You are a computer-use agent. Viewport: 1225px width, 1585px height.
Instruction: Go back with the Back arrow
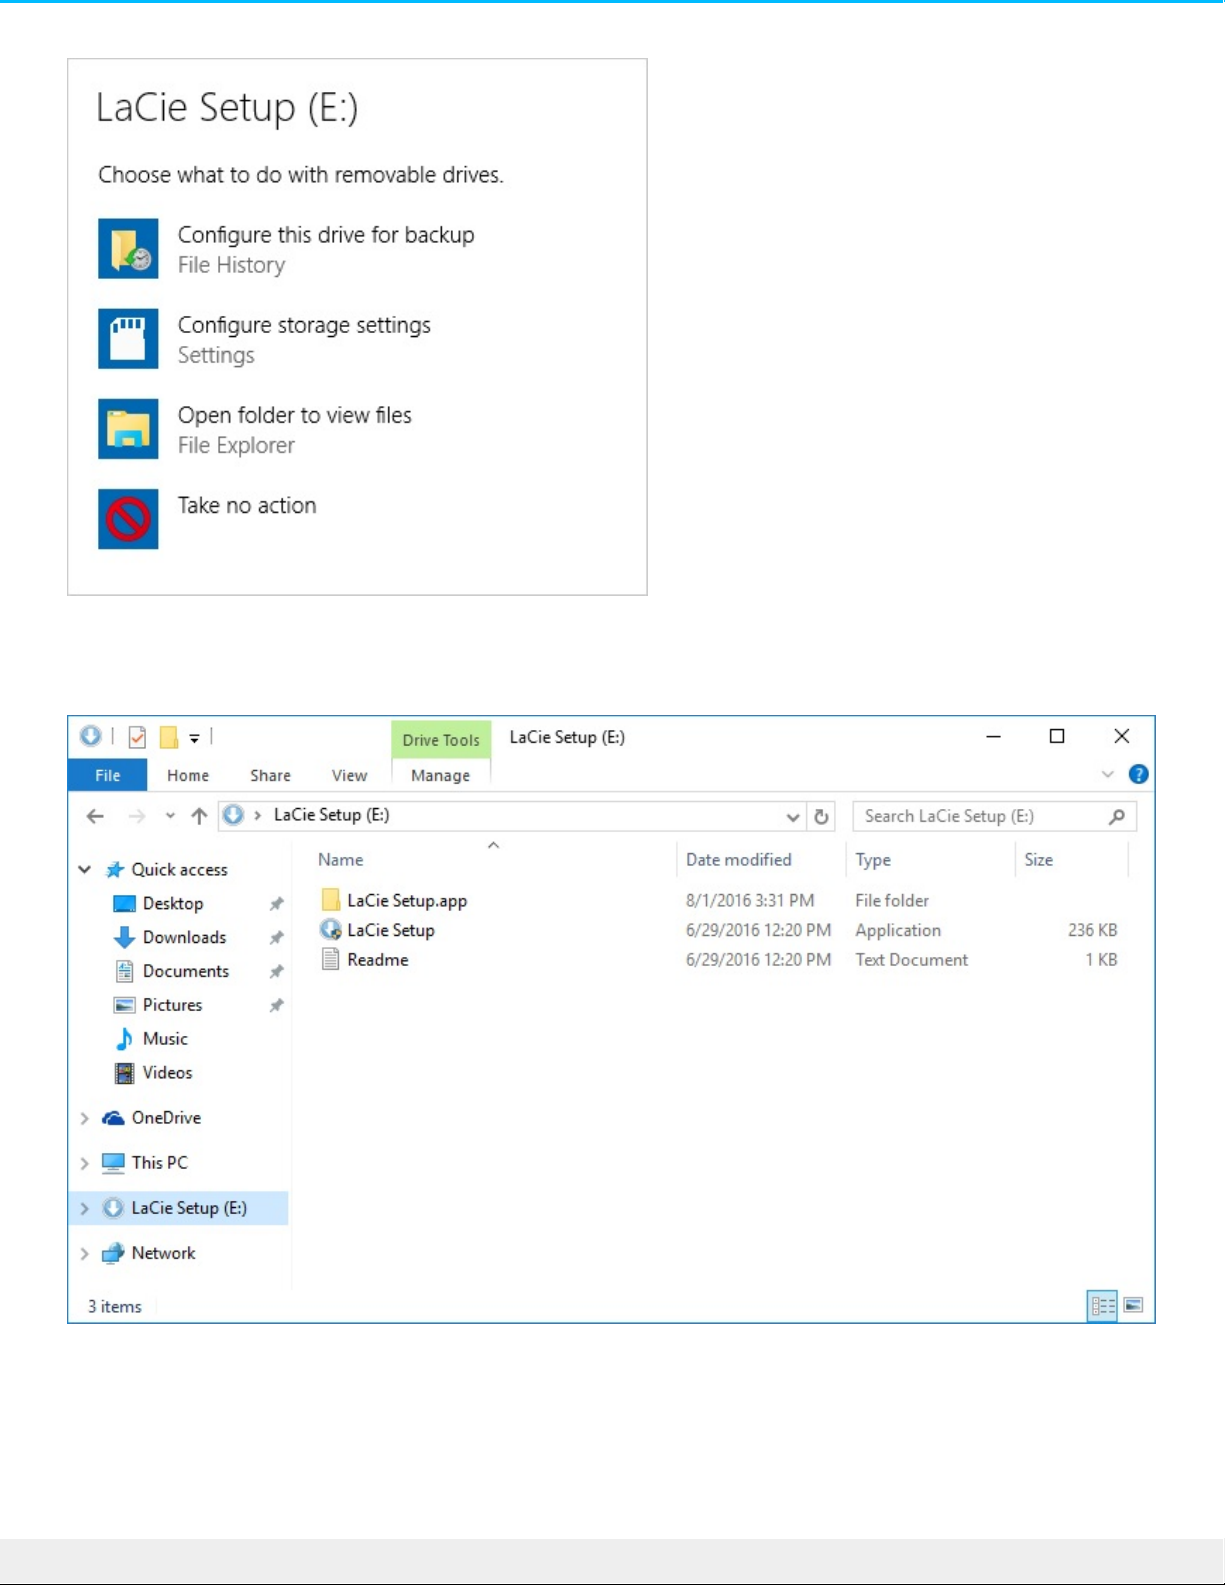pyautogui.click(x=95, y=816)
